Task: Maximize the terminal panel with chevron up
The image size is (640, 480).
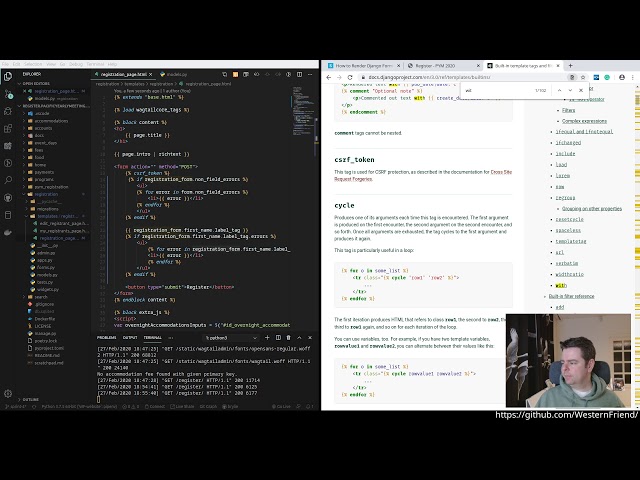Action: coord(299,338)
